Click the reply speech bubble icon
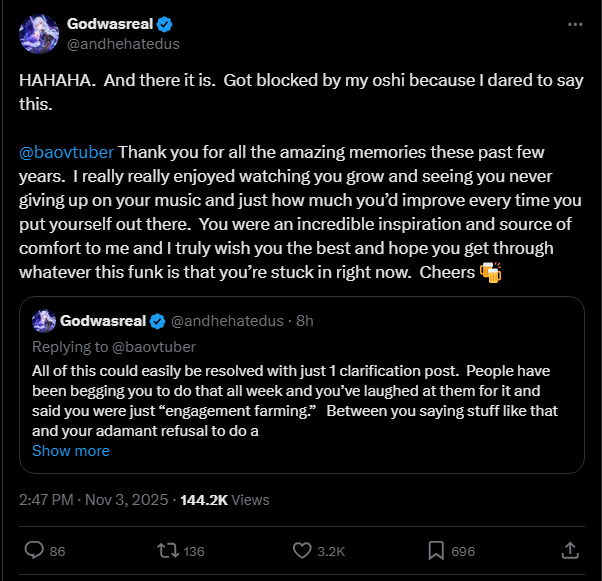The width and height of the screenshot is (602, 581). [33, 550]
